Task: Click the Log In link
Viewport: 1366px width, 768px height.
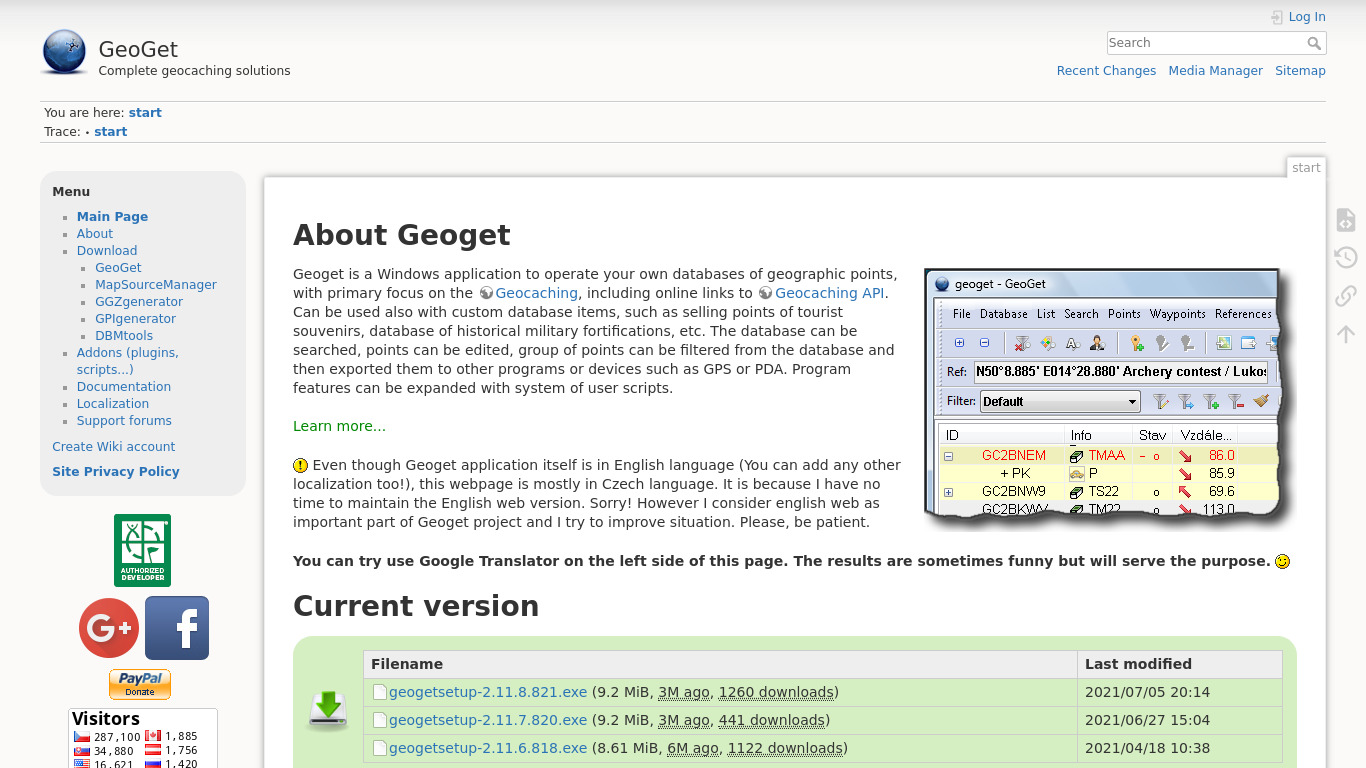Action: coord(1307,17)
